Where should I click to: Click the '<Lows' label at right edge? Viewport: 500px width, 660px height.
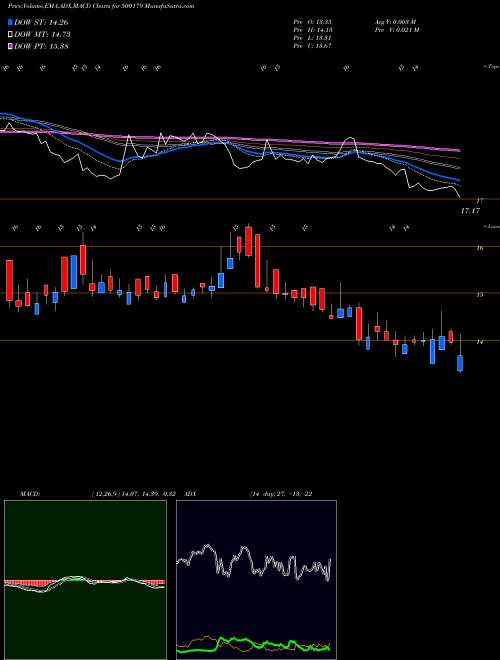(x=491, y=227)
